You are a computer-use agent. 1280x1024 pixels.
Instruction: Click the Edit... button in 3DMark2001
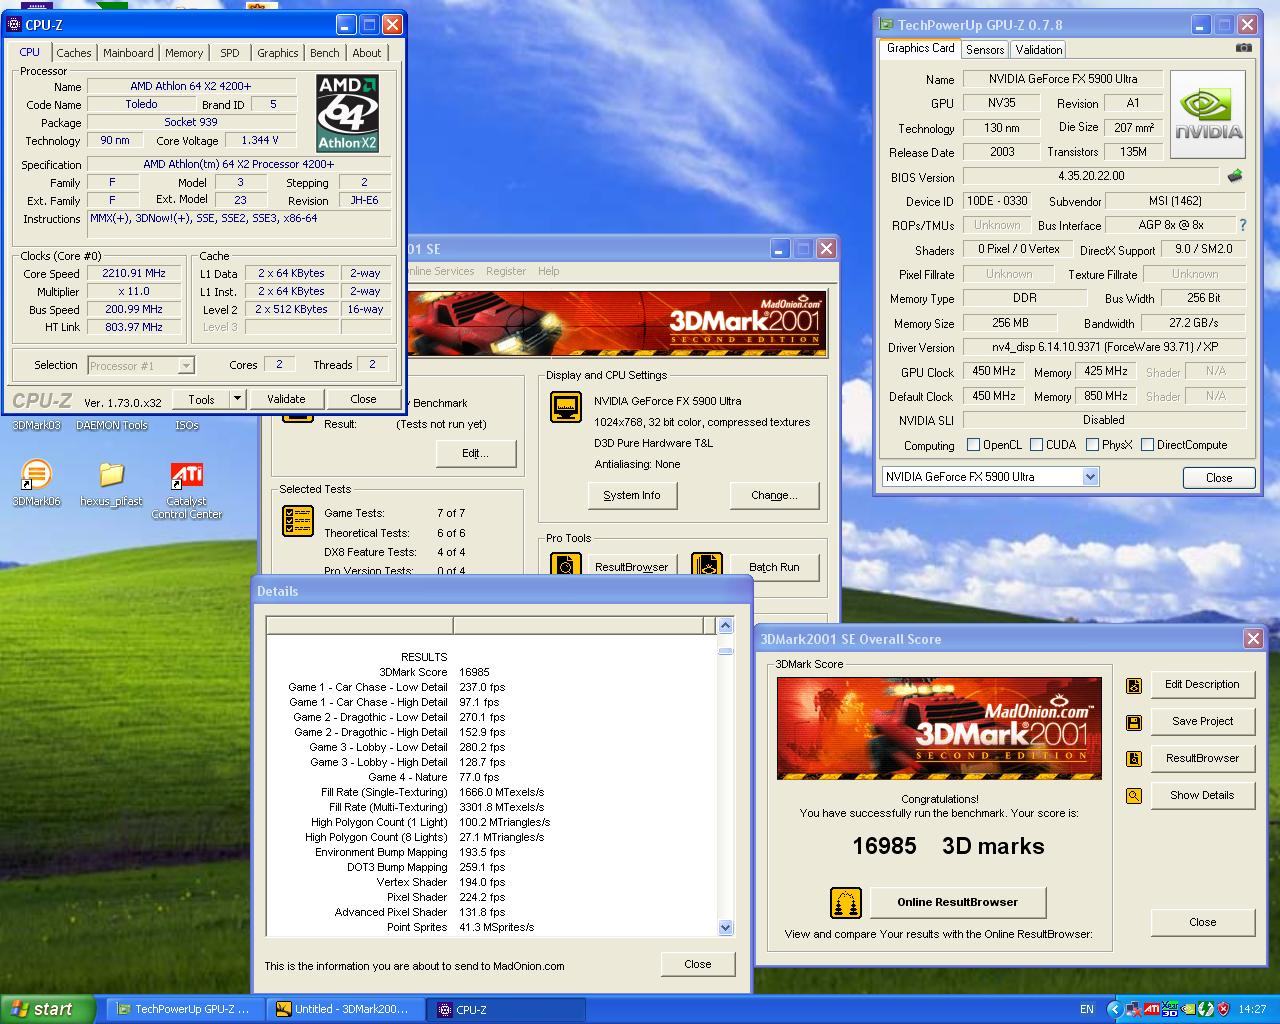click(x=475, y=453)
